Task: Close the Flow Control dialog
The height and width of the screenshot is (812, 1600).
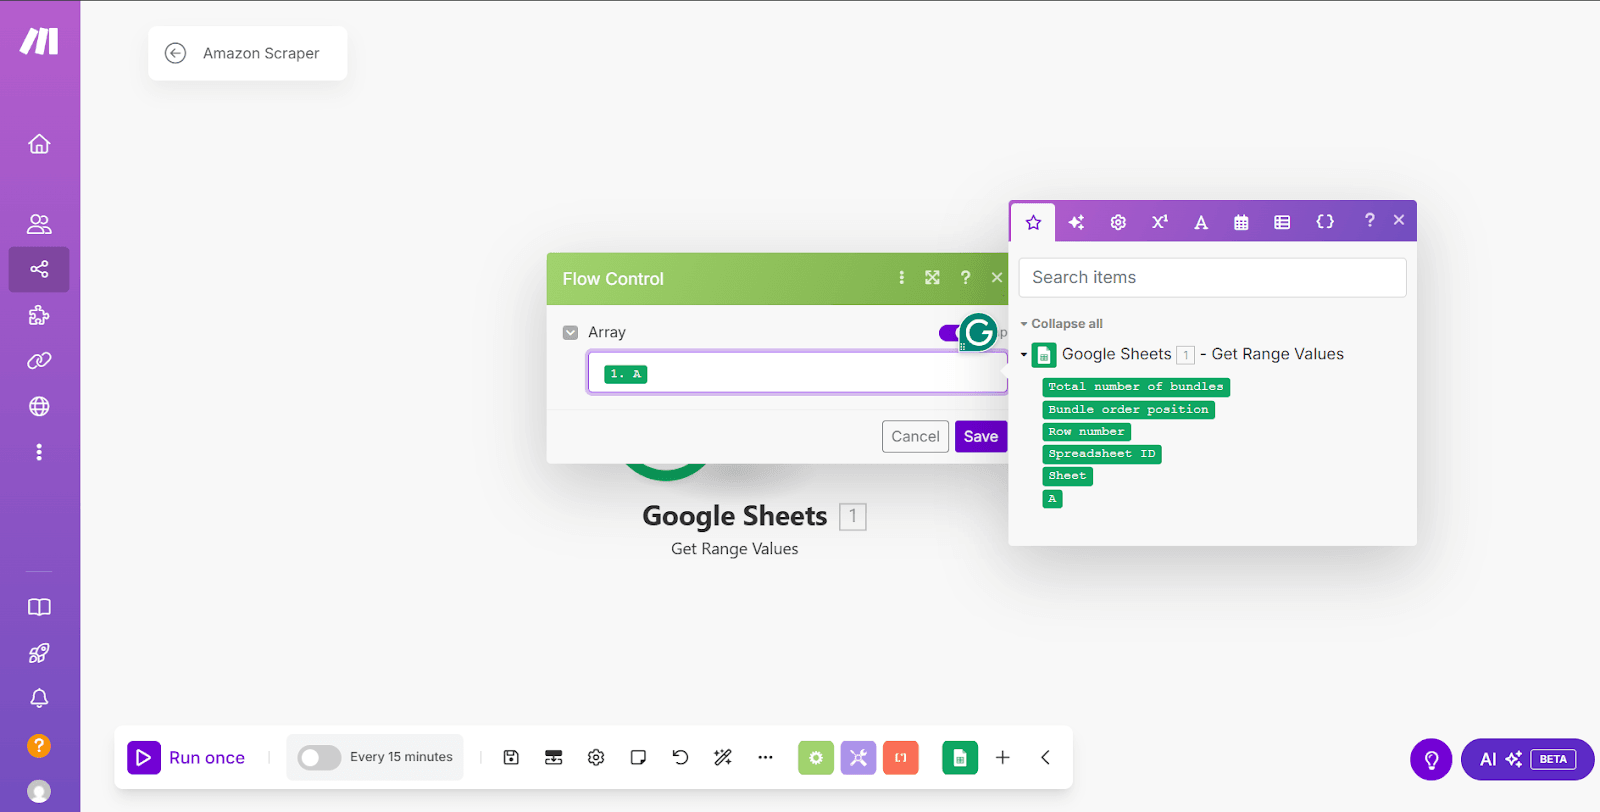Action: click(x=997, y=278)
